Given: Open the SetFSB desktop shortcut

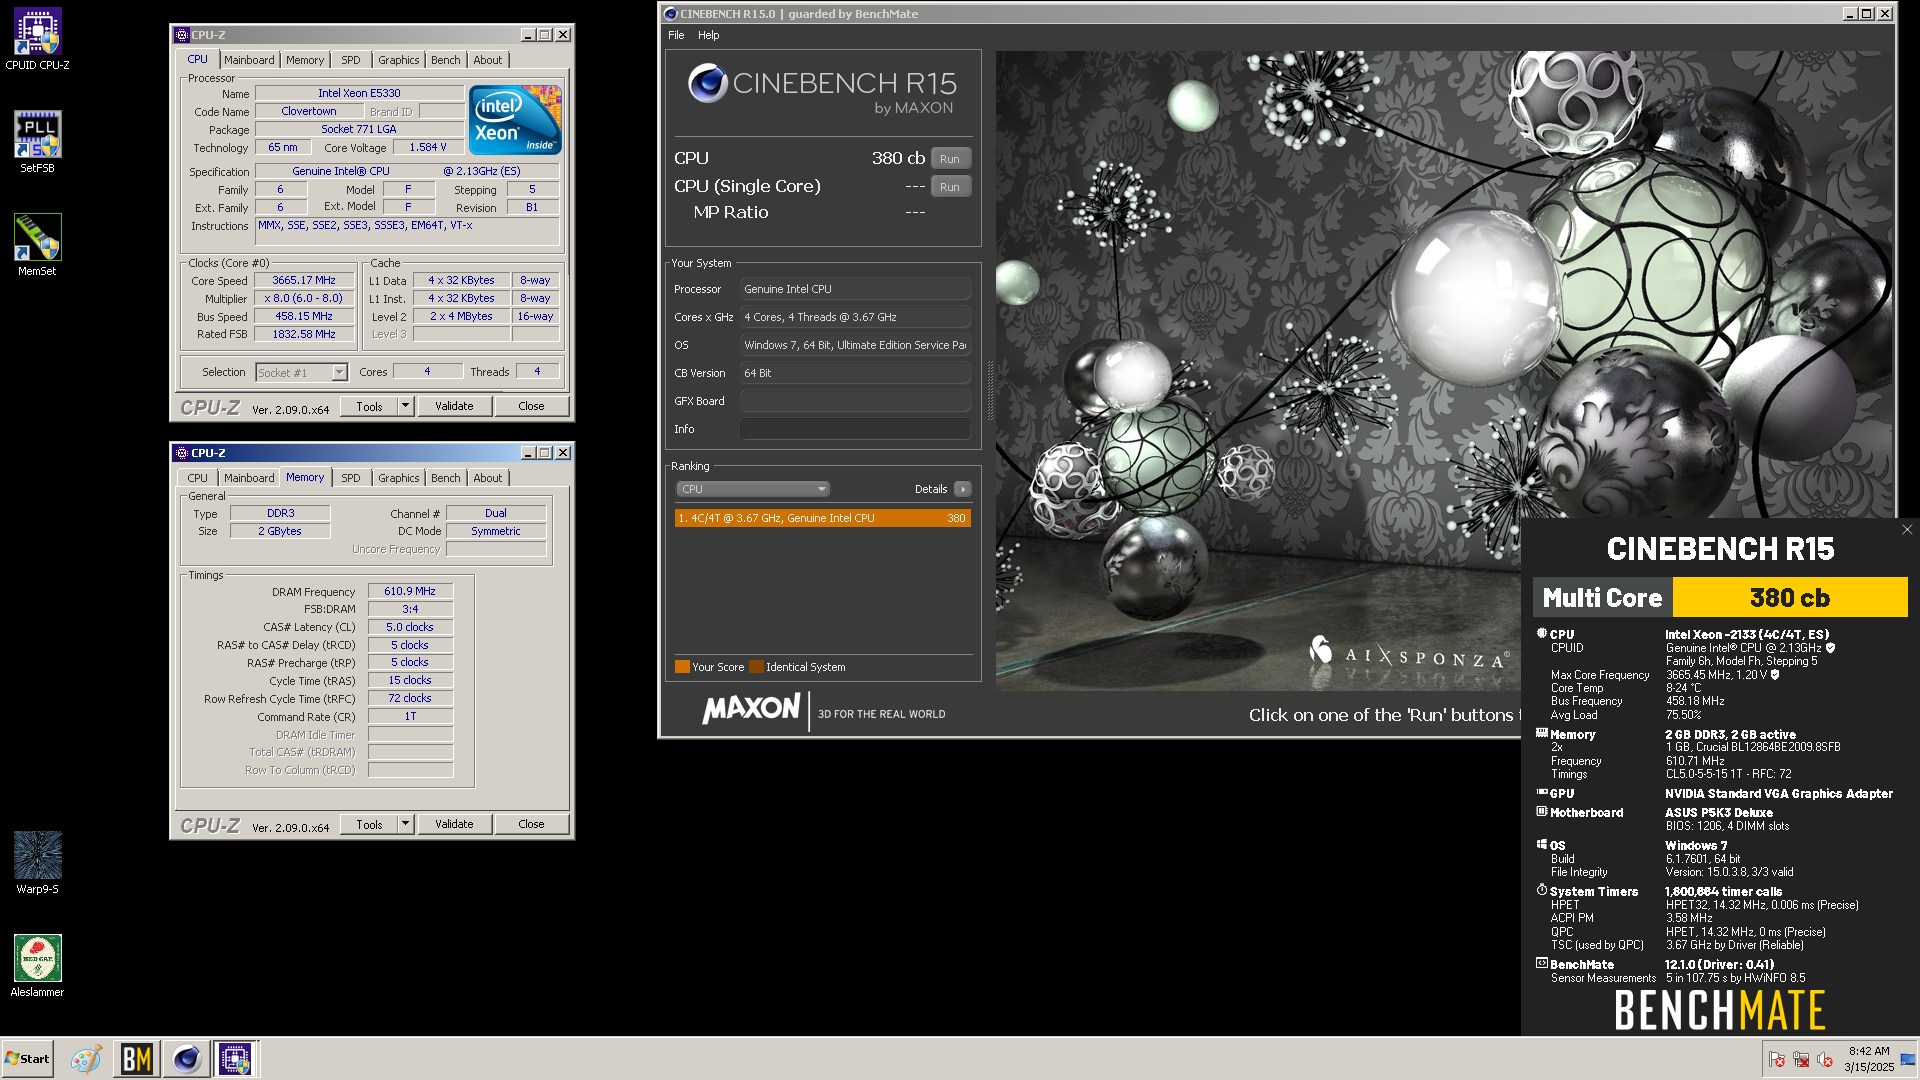Looking at the screenshot, I should click(x=37, y=142).
